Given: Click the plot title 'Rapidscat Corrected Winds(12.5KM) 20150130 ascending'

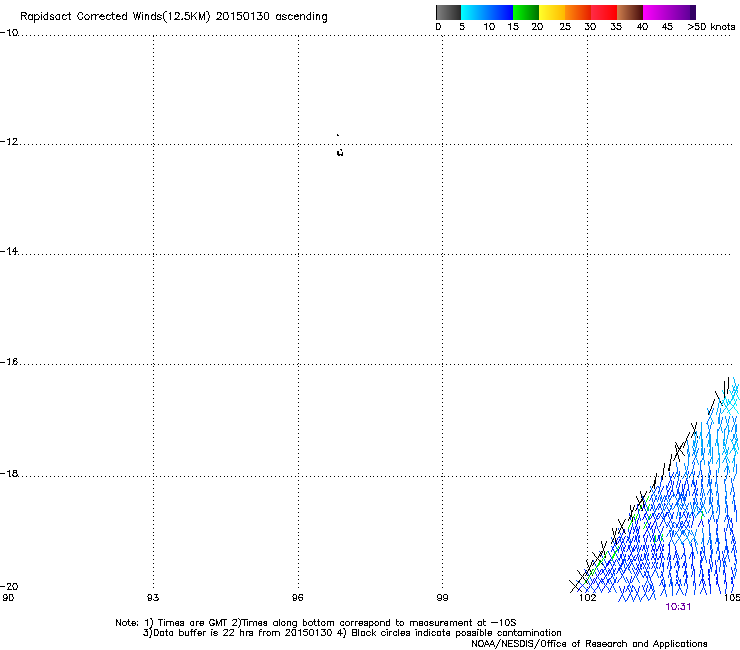Looking at the screenshot, I should (x=174, y=17).
